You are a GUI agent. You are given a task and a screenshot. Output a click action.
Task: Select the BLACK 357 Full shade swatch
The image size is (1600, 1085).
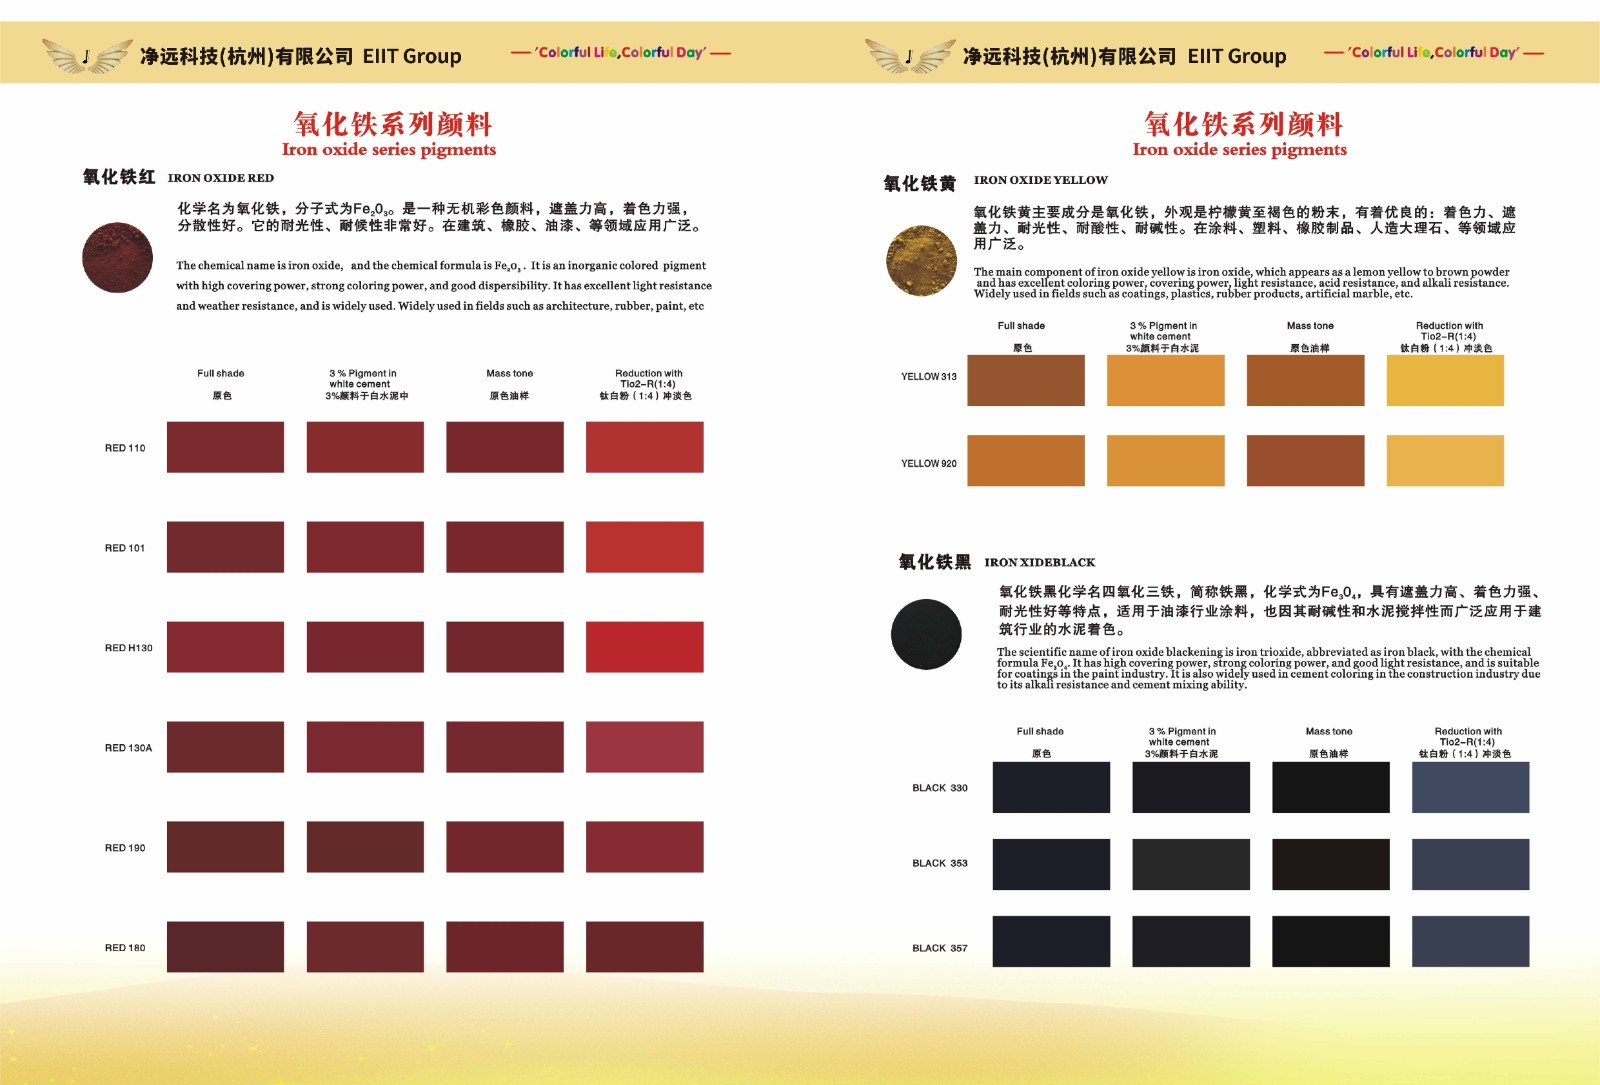pyautogui.click(x=1051, y=941)
